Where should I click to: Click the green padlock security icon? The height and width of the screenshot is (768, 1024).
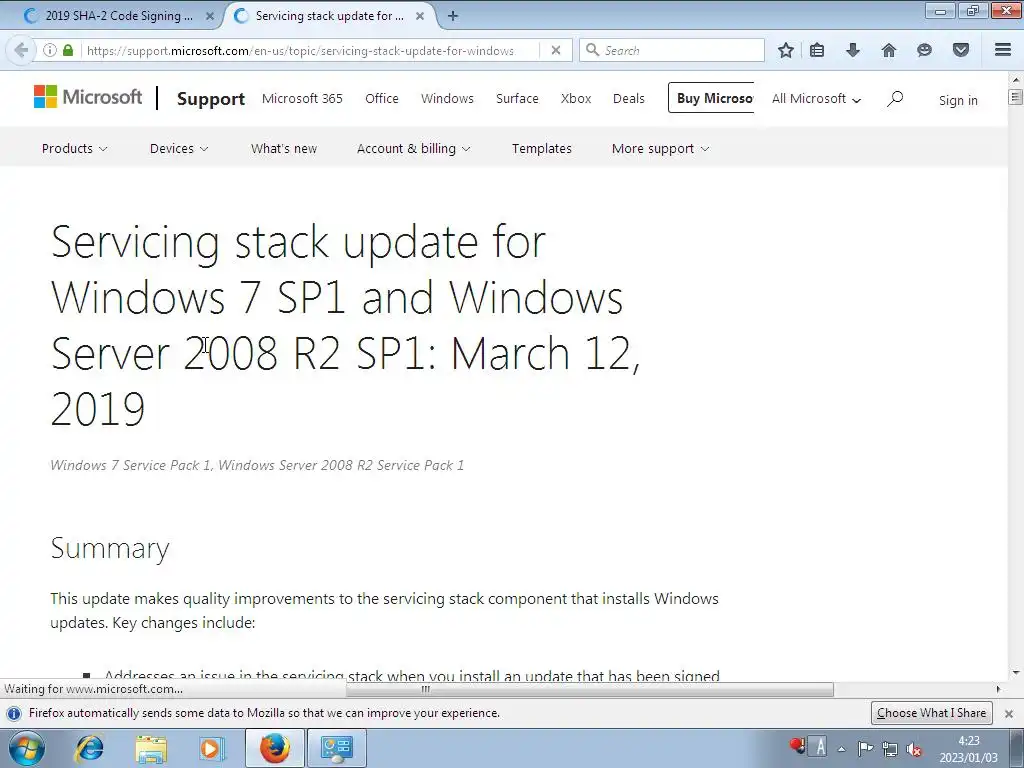[x=68, y=50]
